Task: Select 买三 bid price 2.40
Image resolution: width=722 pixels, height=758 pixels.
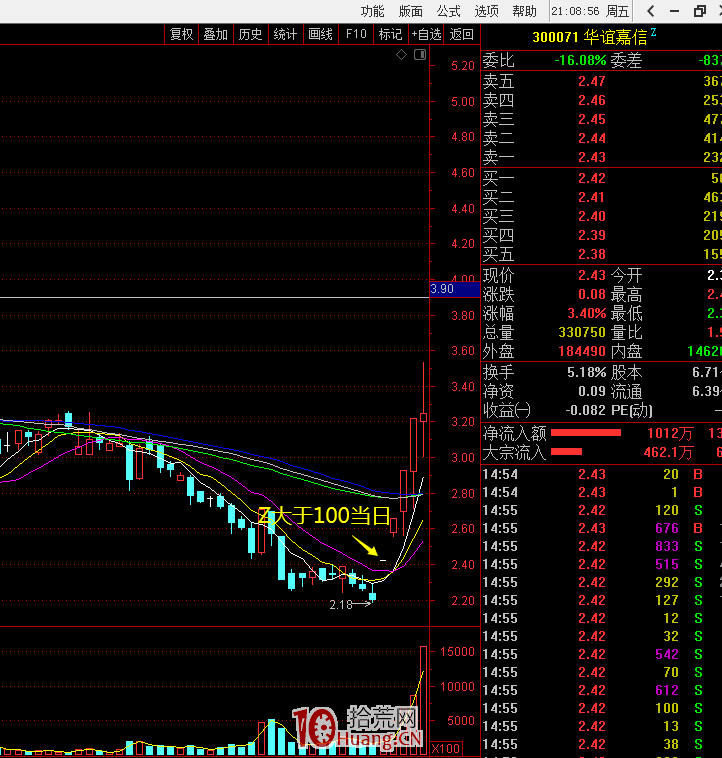Action: tap(592, 216)
